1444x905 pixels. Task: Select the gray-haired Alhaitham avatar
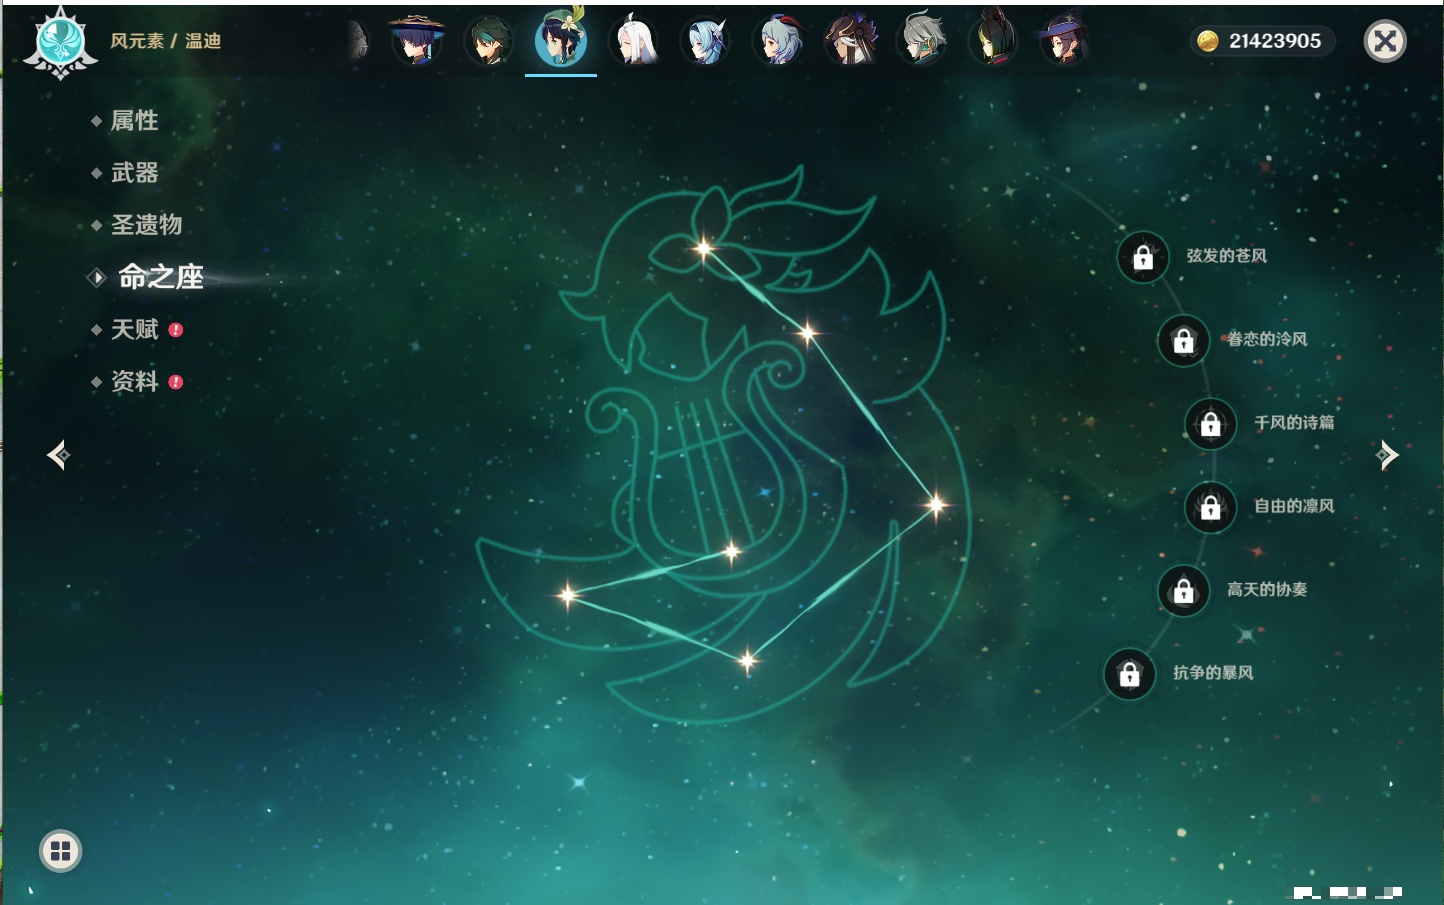point(922,41)
